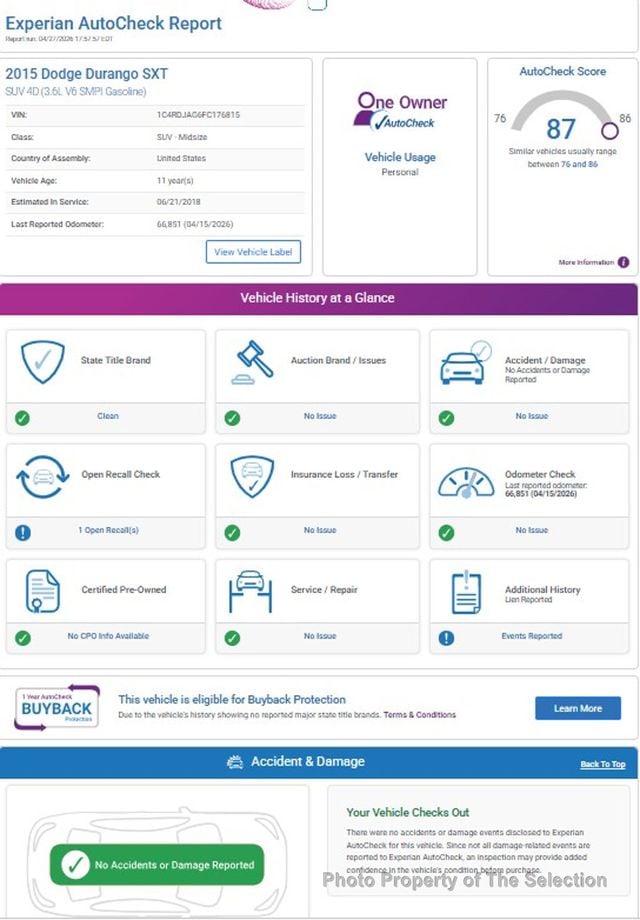Click the Vehicle Usage heading
This screenshot has height=920, width=640.
click(x=400, y=157)
